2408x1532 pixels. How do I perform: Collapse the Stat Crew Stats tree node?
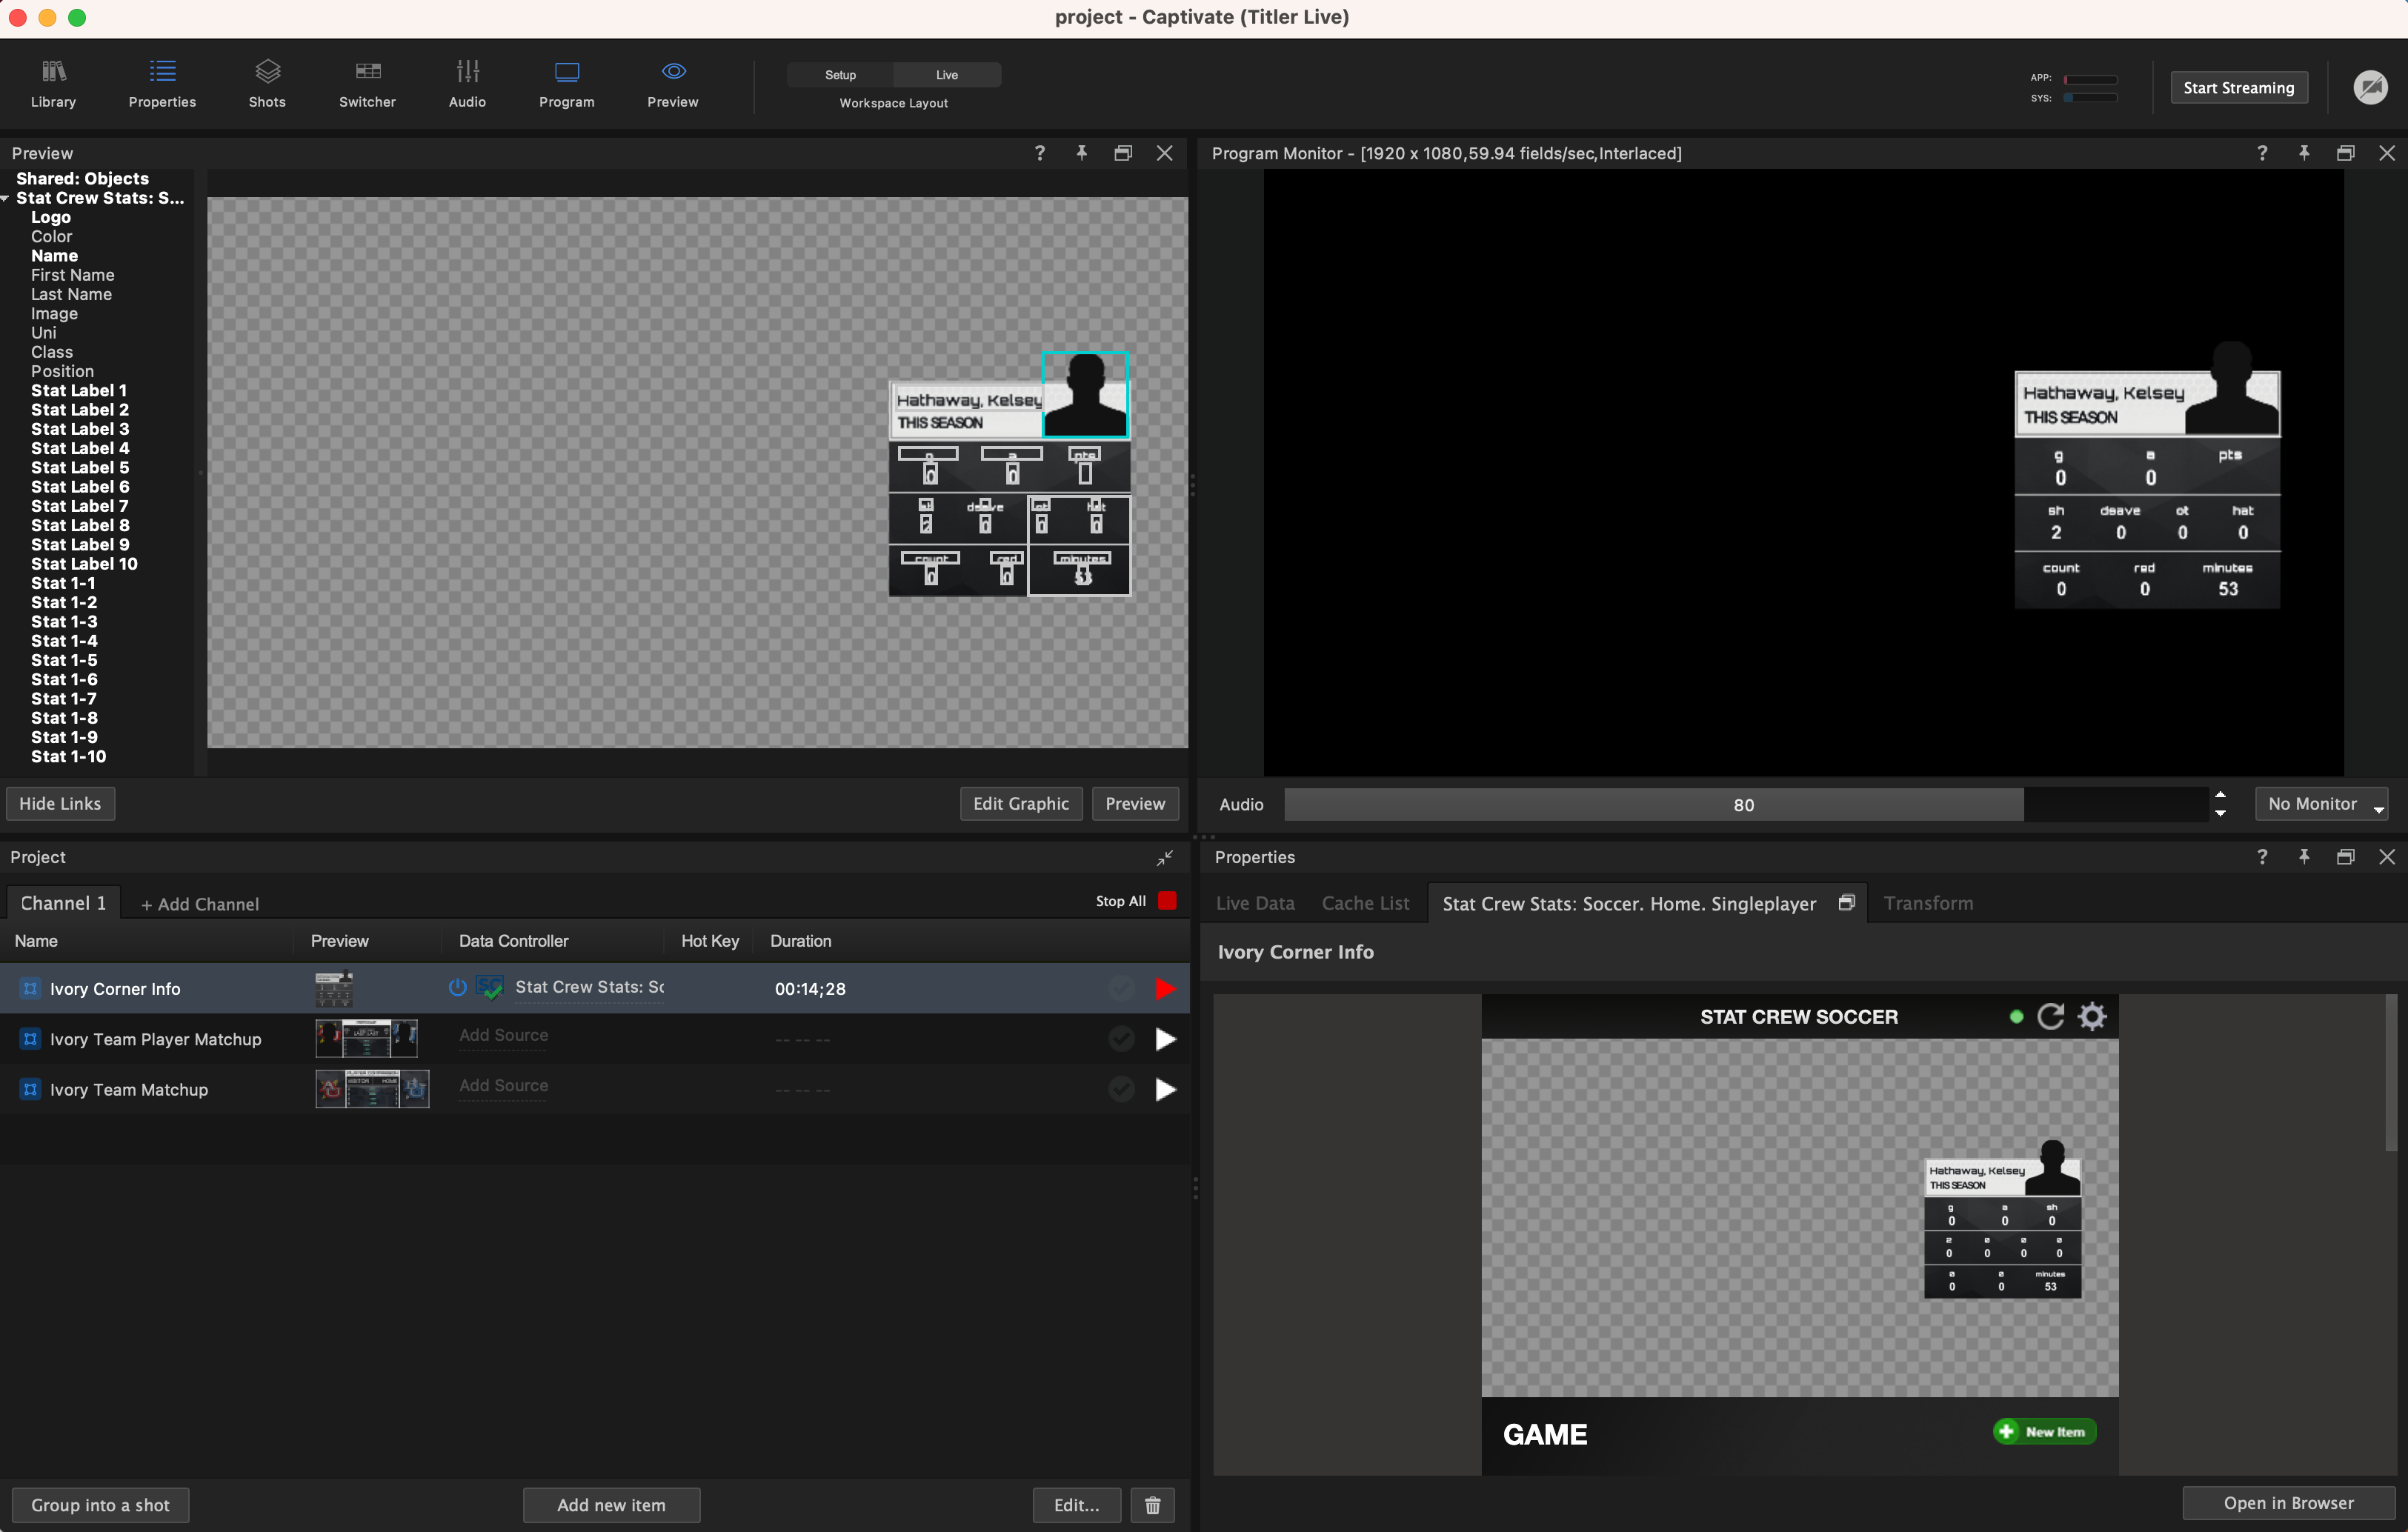click(6, 198)
